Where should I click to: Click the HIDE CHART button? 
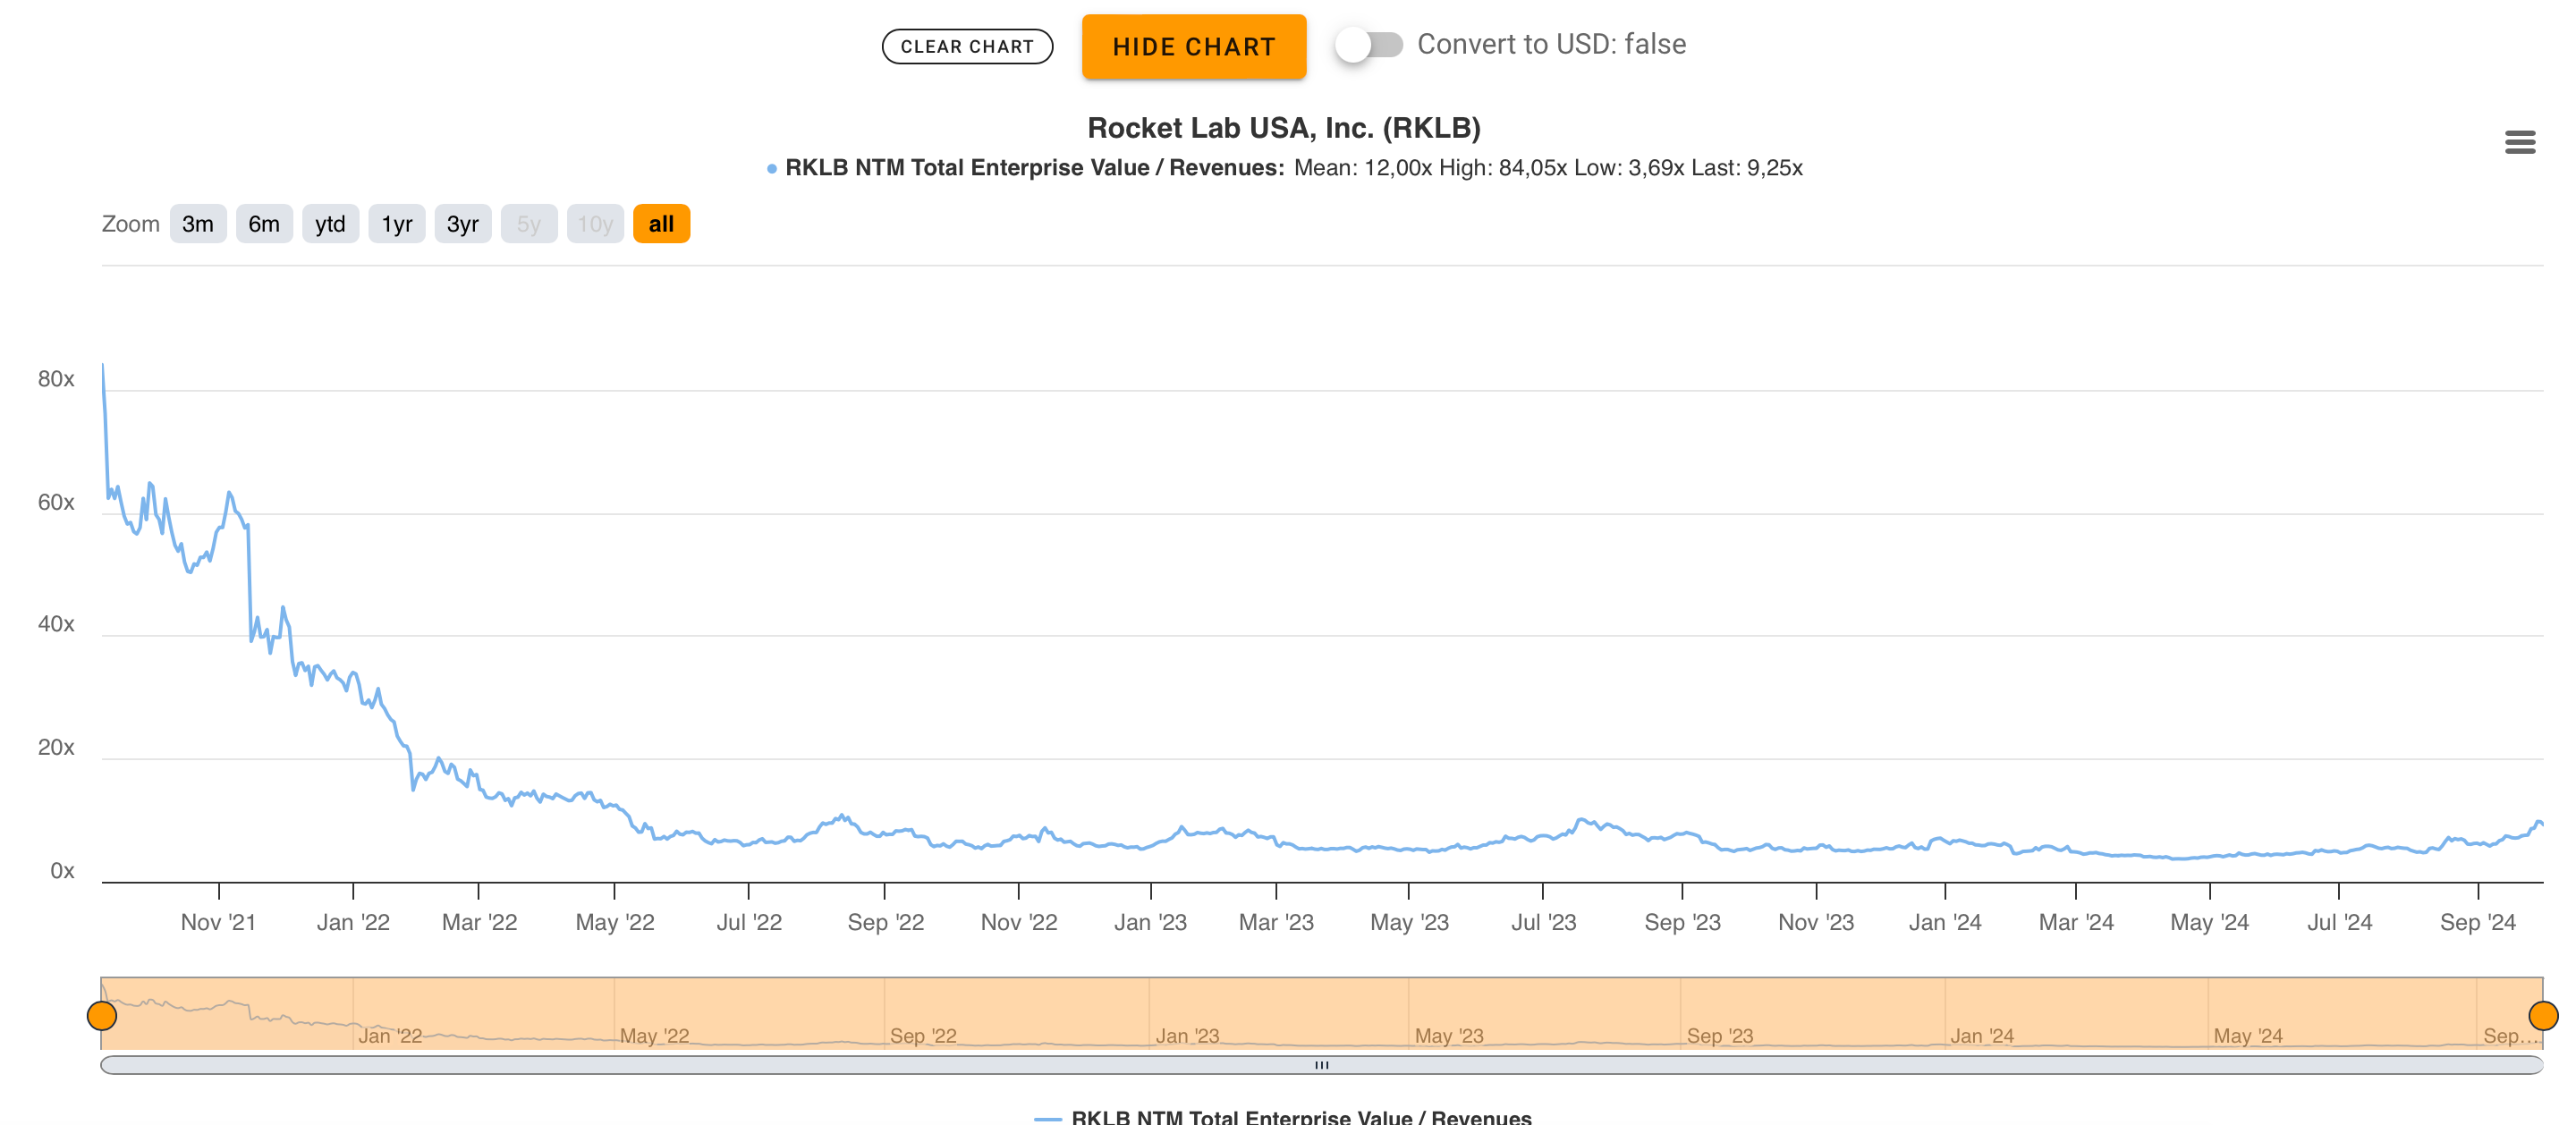[x=1193, y=46]
